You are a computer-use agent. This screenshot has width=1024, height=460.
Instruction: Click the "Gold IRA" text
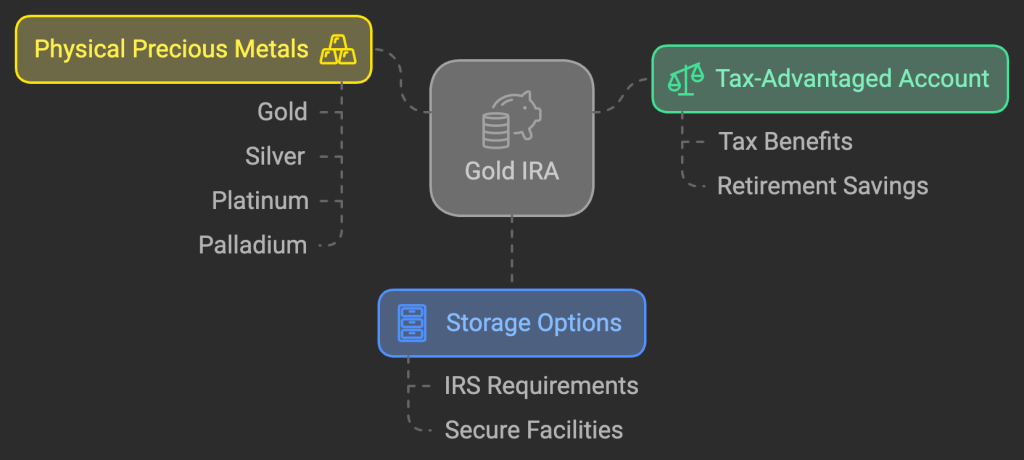pyautogui.click(x=512, y=171)
